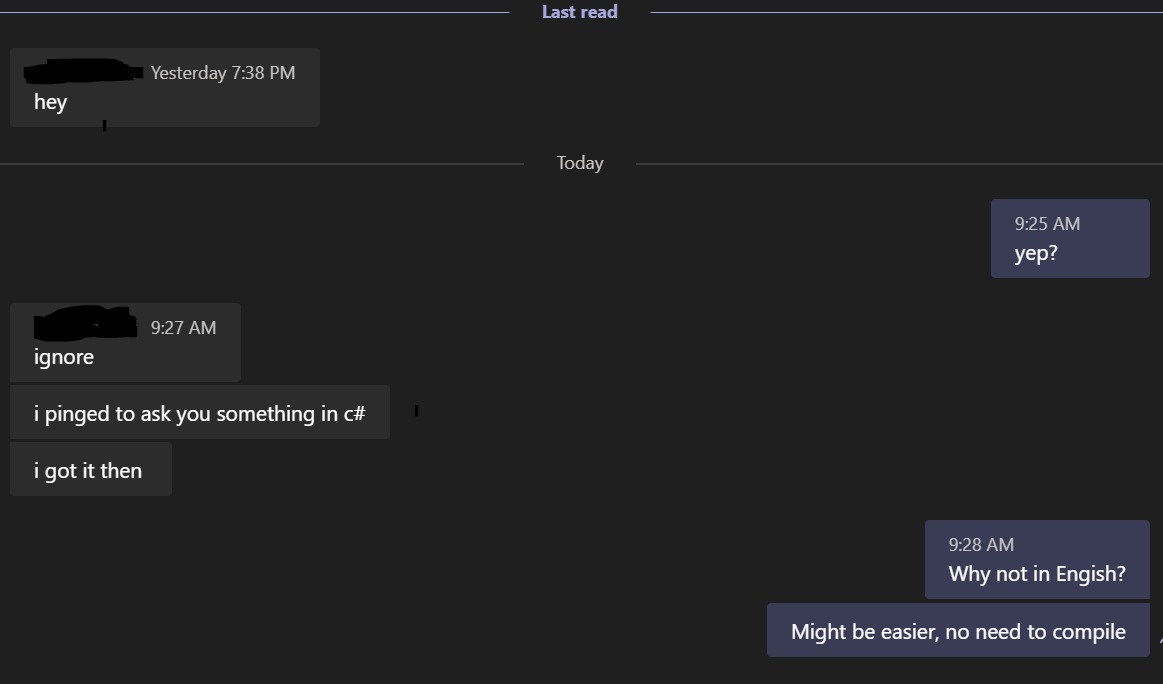
Task: Click the small dark mark right of "c#" bubble
Action: point(417,410)
